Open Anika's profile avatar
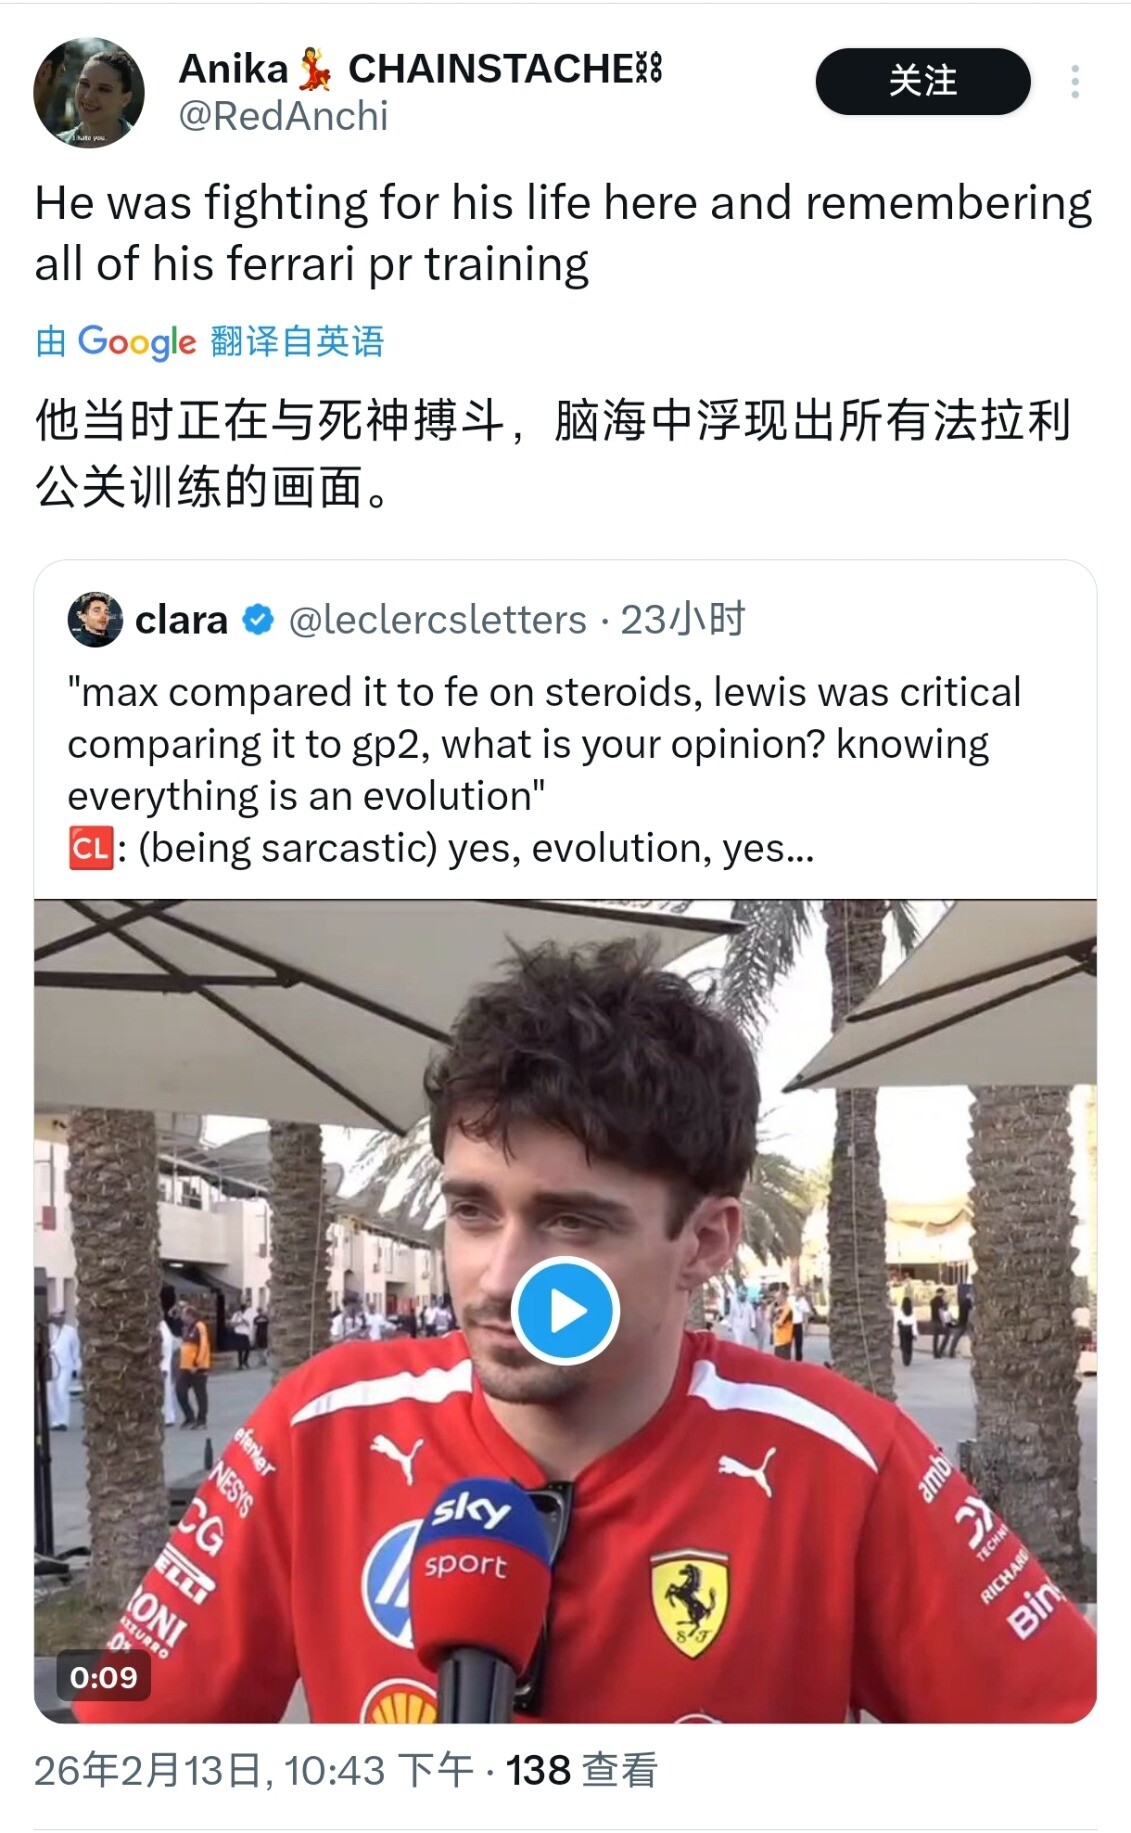Image resolution: width=1131 pixels, height=1833 pixels. 89,92
